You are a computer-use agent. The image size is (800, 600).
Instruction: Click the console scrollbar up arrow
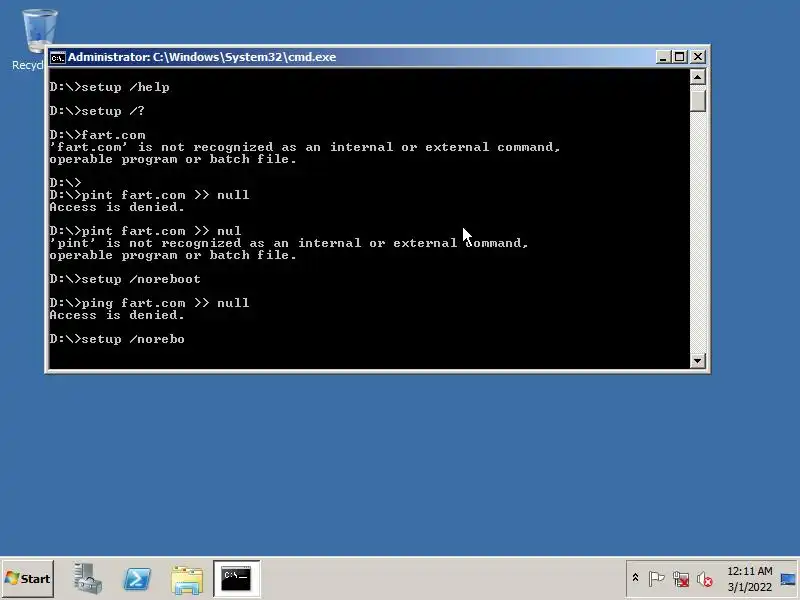pos(697,77)
